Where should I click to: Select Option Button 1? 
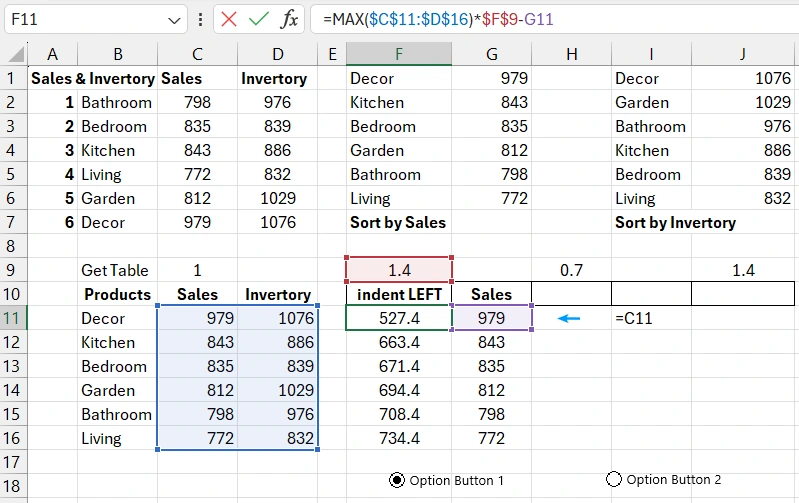[x=397, y=480]
